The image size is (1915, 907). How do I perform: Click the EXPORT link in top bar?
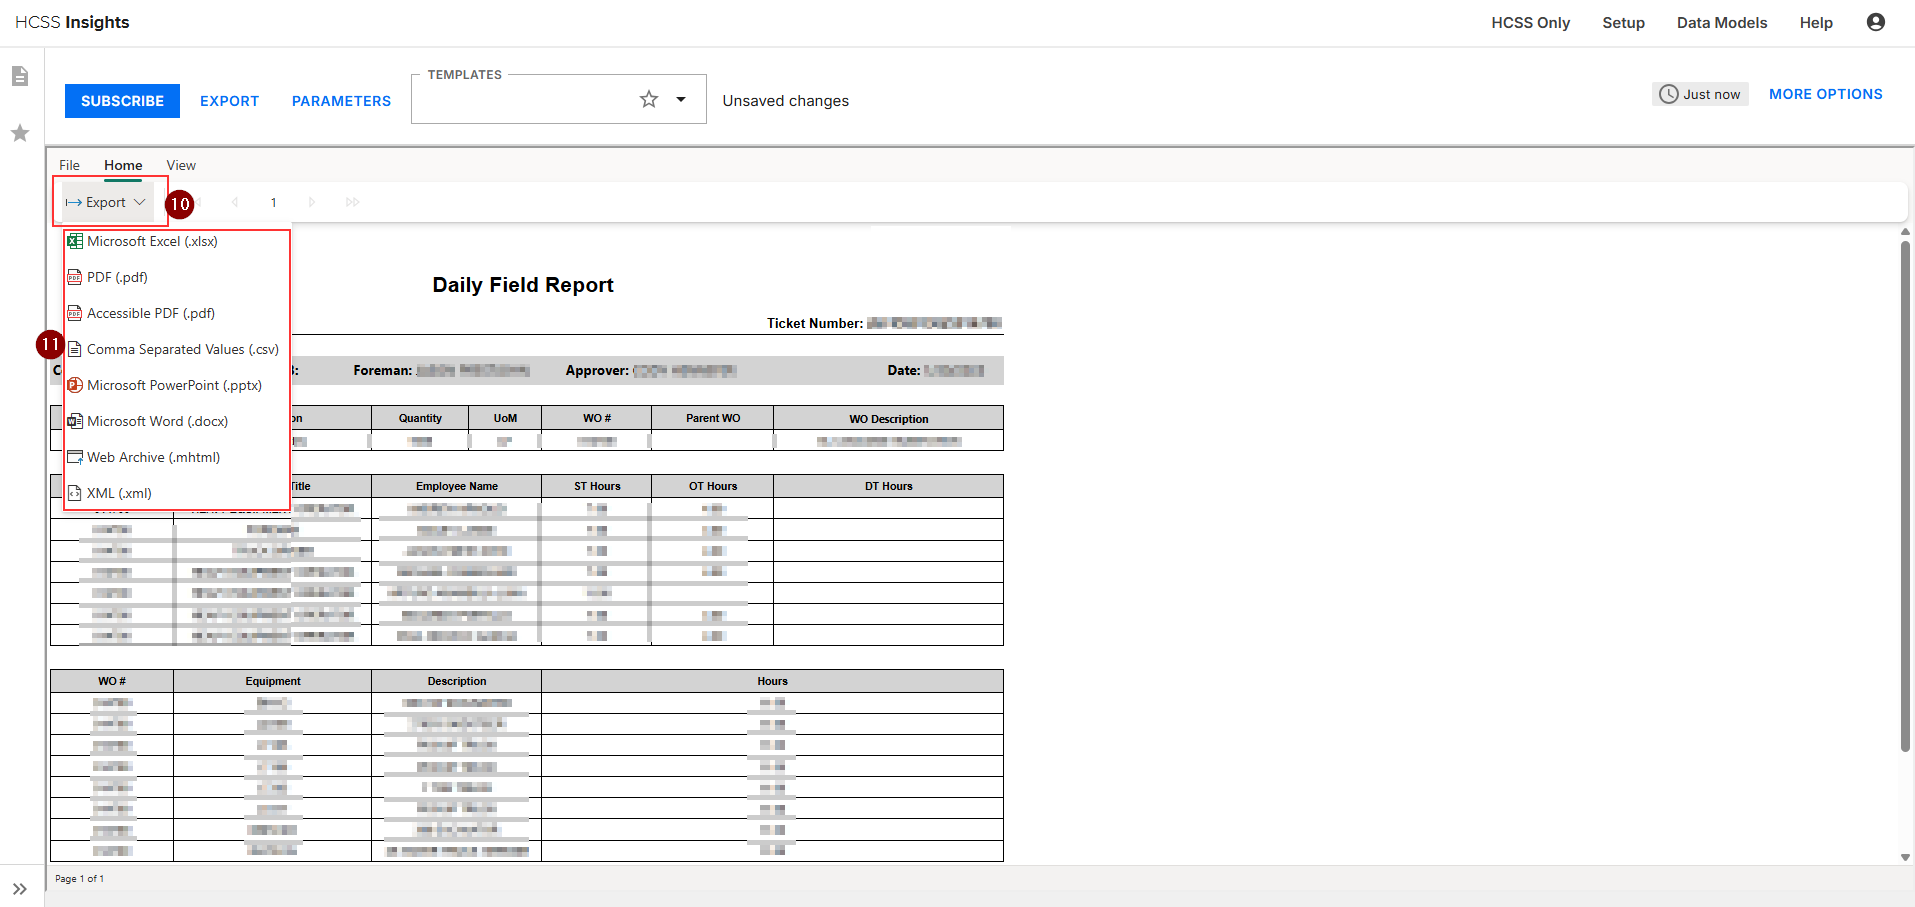(x=229, y=101)
